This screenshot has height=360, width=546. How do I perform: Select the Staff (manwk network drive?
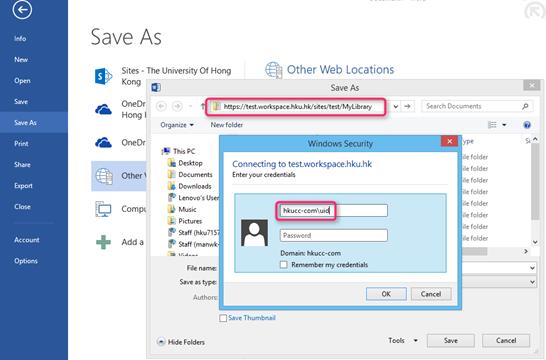coord(194,244)
